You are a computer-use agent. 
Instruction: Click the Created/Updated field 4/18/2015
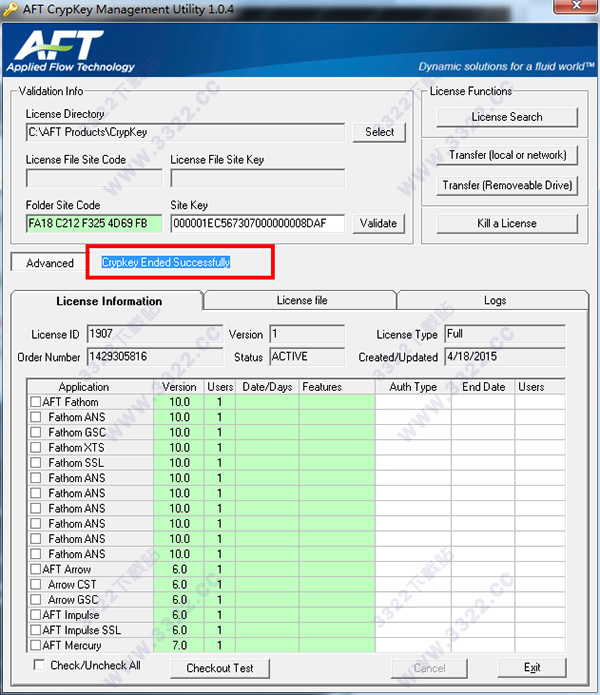505,356
